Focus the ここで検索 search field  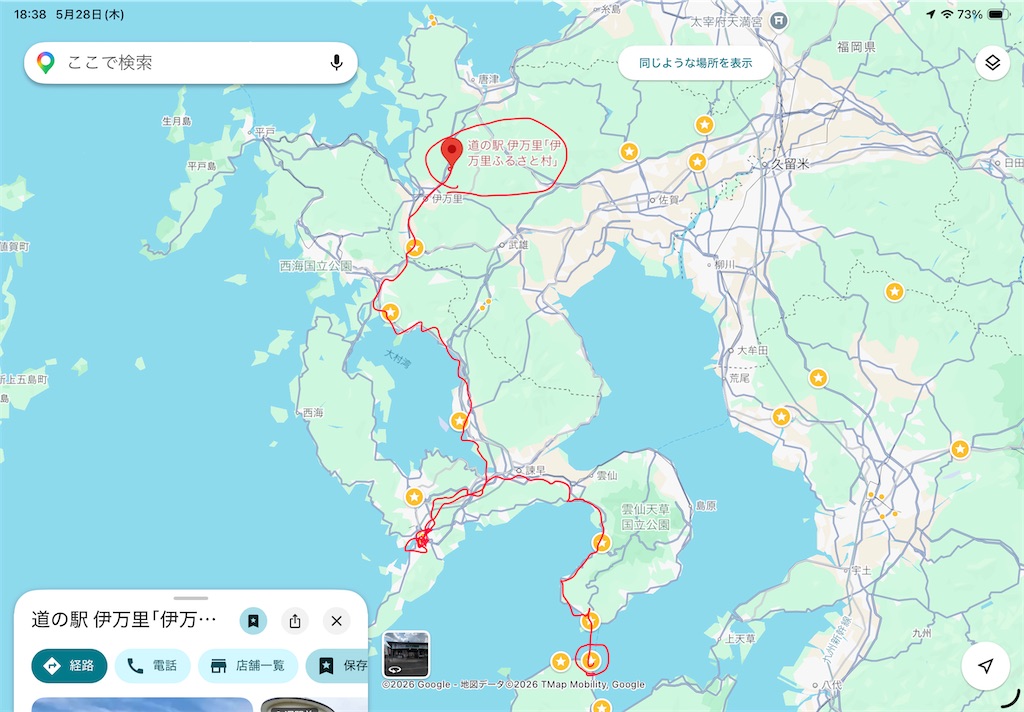[191, 63]
